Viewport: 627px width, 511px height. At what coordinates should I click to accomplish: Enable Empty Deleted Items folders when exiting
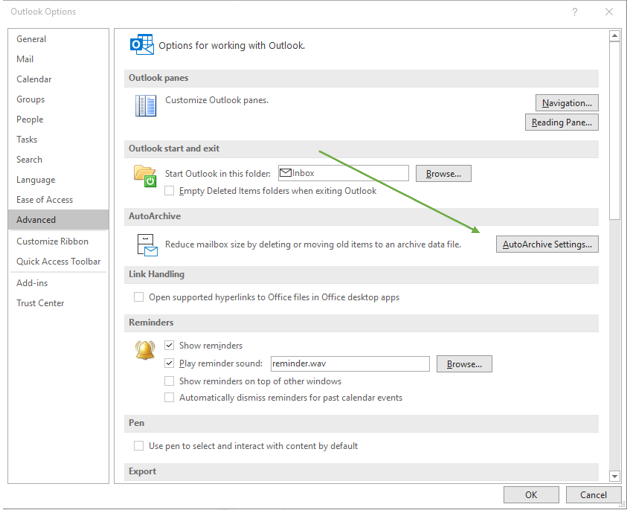169,191
